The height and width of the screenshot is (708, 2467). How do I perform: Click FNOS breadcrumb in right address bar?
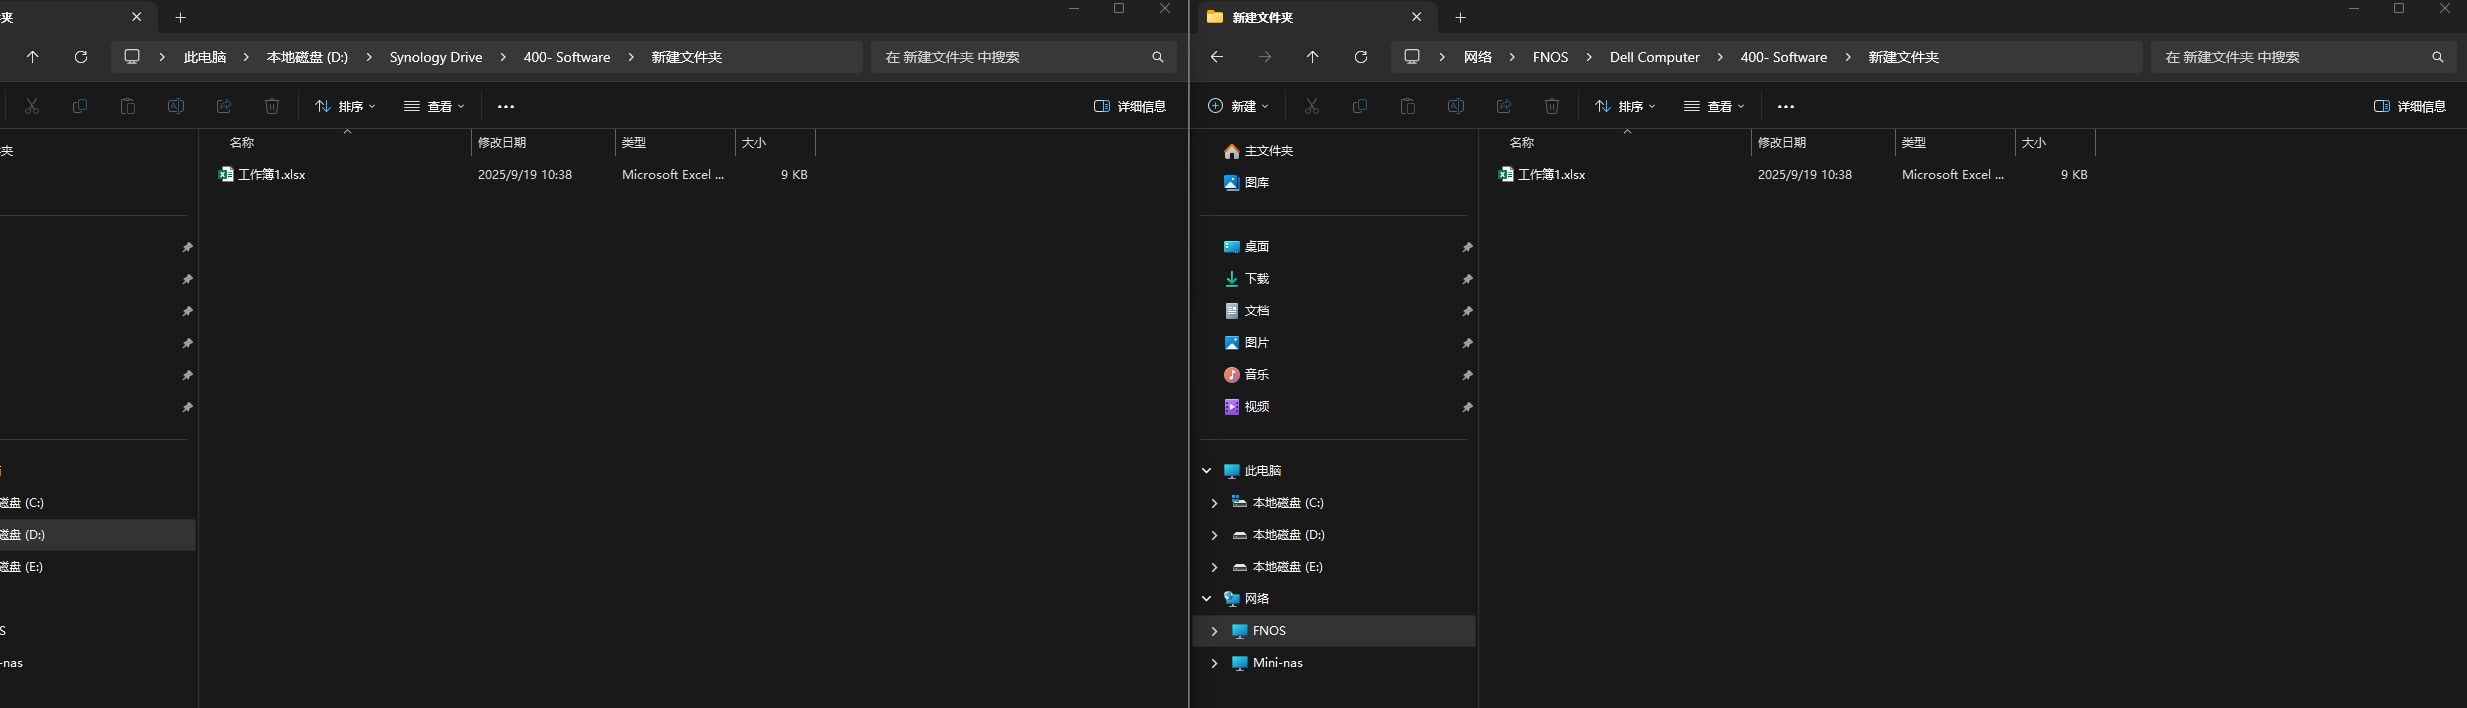pyautogui.click(x=1551, y=57)
